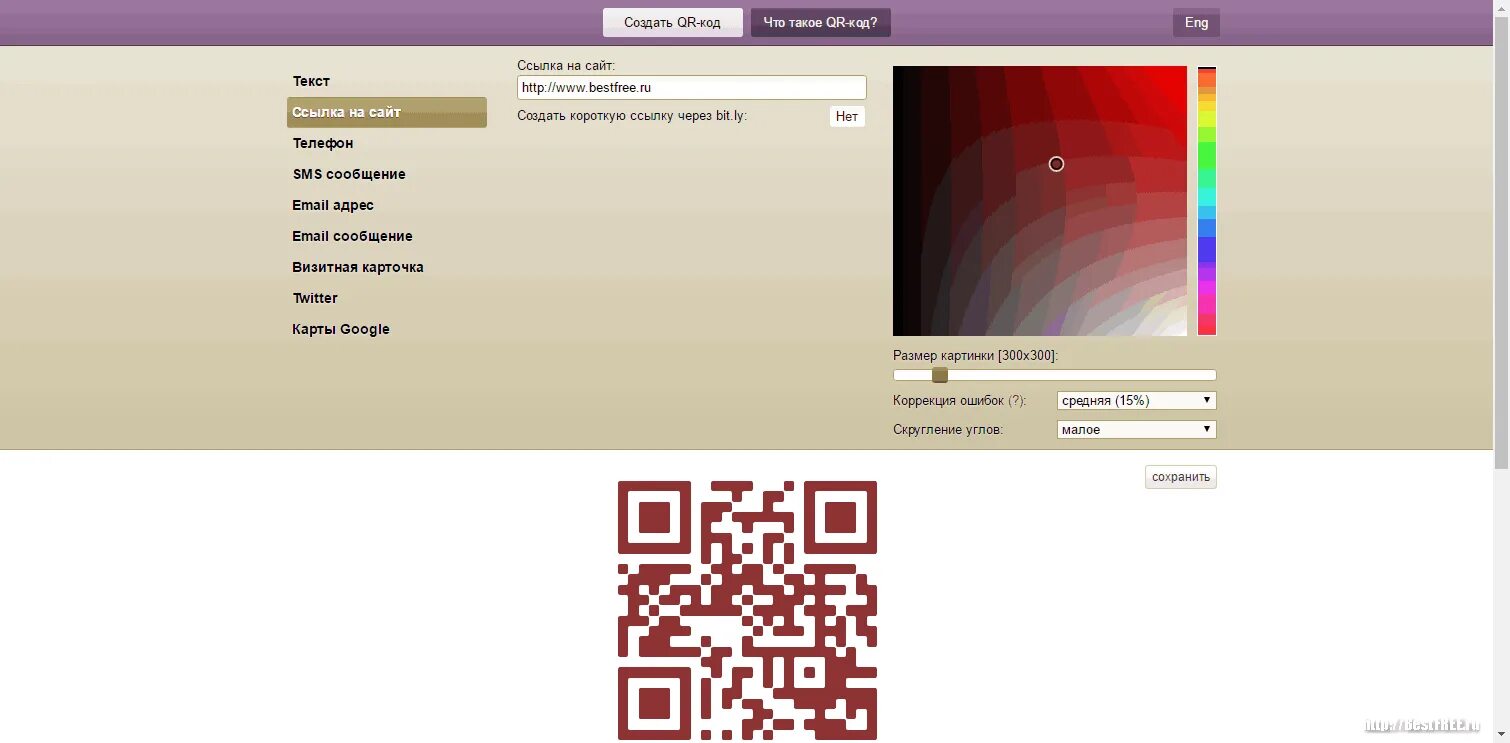Open the 'Что такое QR-код?' tab
1510x743 pixels.
click(820, 22)
